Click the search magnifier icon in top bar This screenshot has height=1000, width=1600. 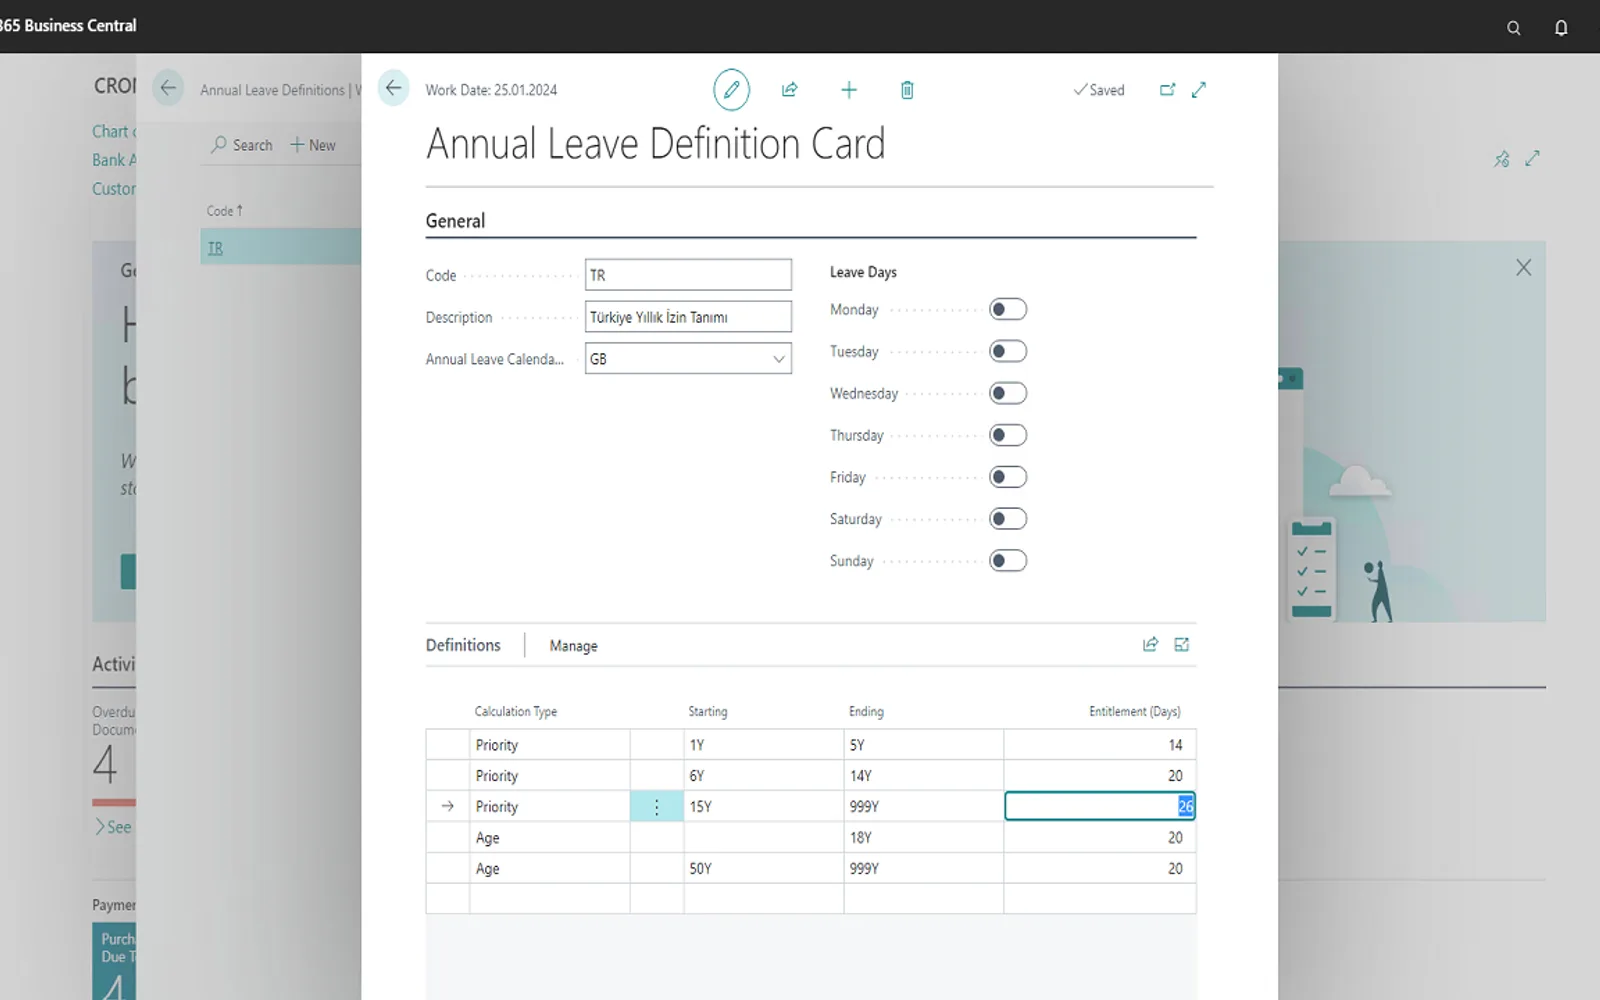[x=1514, y=28]
